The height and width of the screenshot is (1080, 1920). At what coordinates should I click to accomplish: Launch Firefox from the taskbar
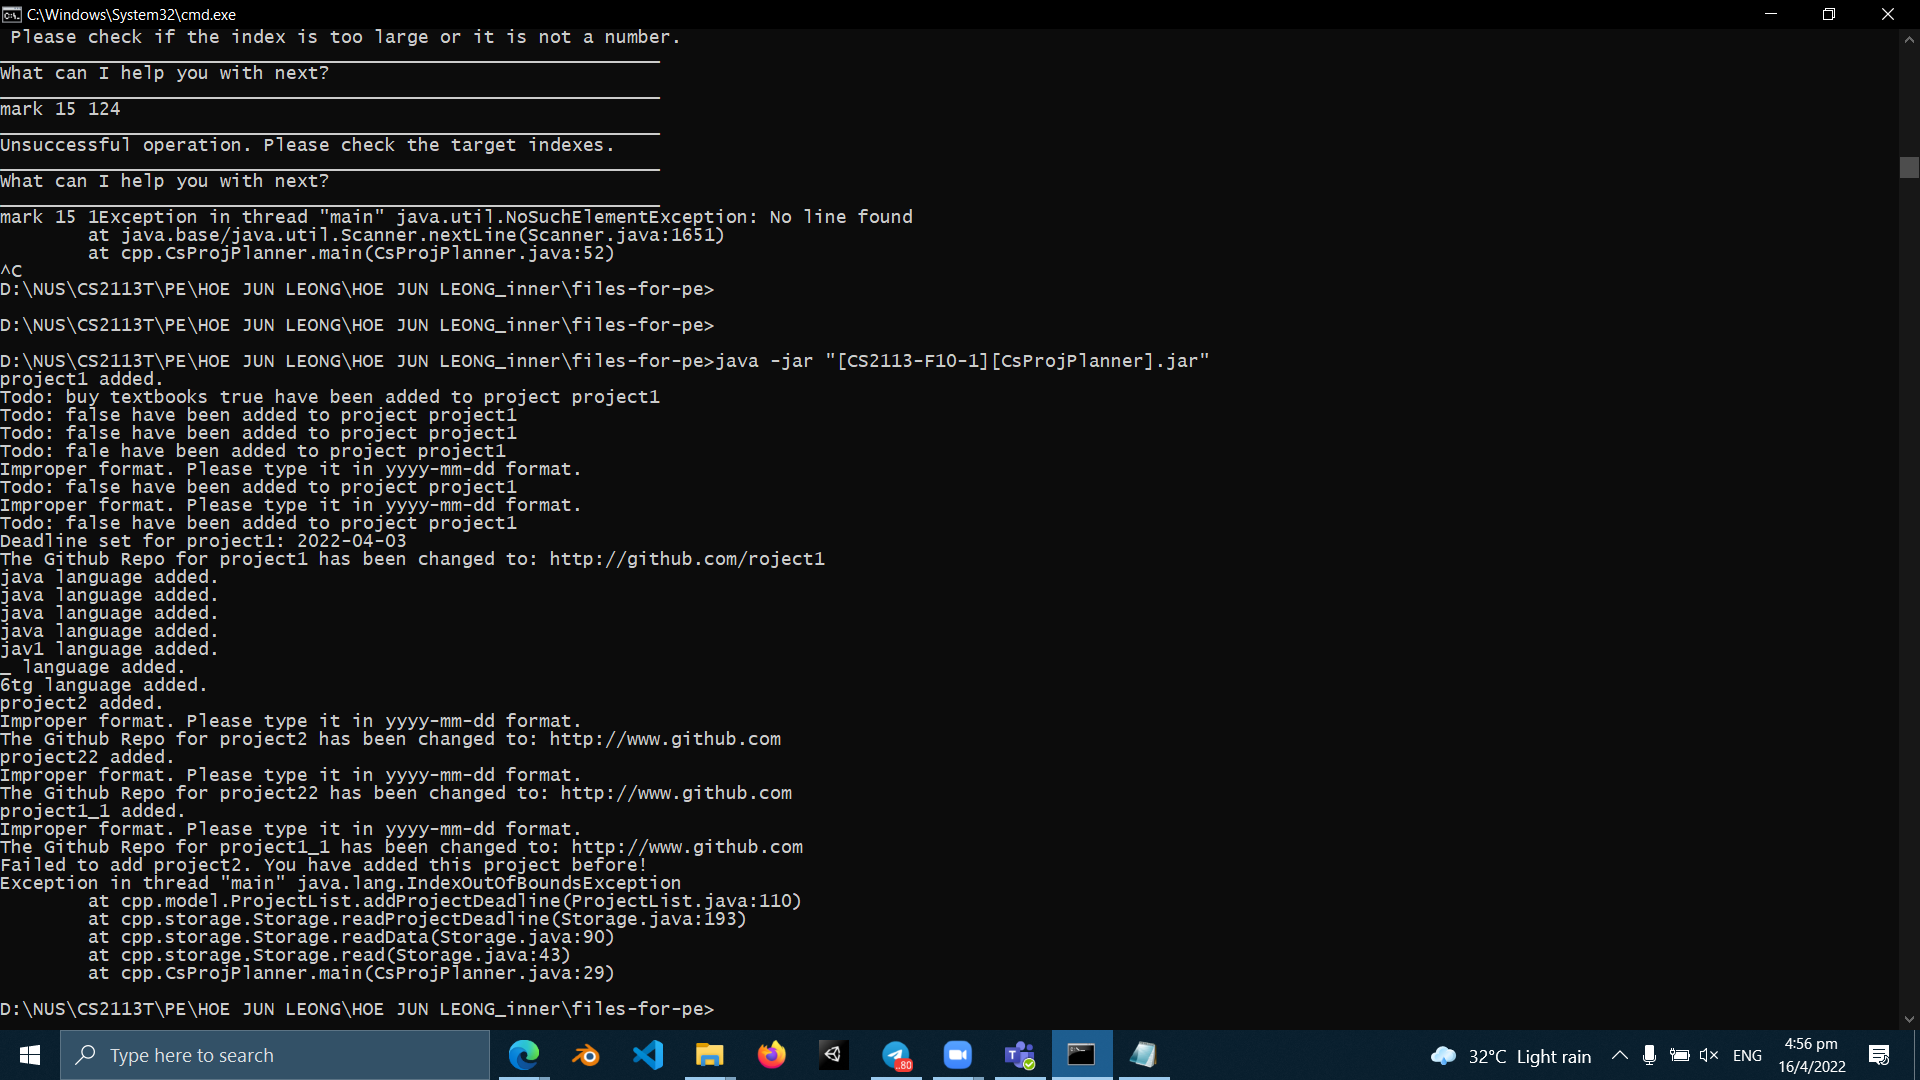[x=771, y=1055]
